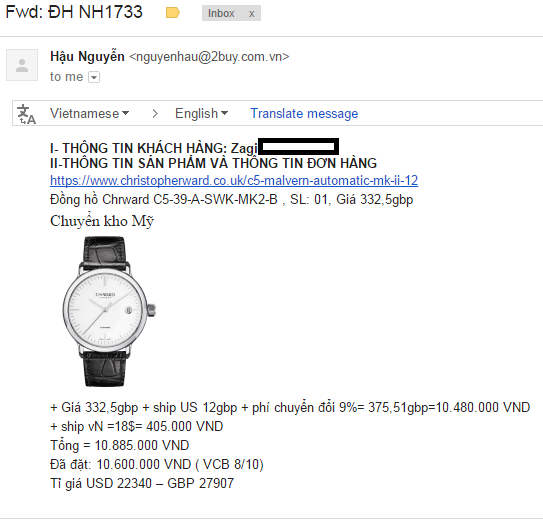Open the Vietnamese source language dropdown
The image size is (543, 525).
click(x=89, y=114)
